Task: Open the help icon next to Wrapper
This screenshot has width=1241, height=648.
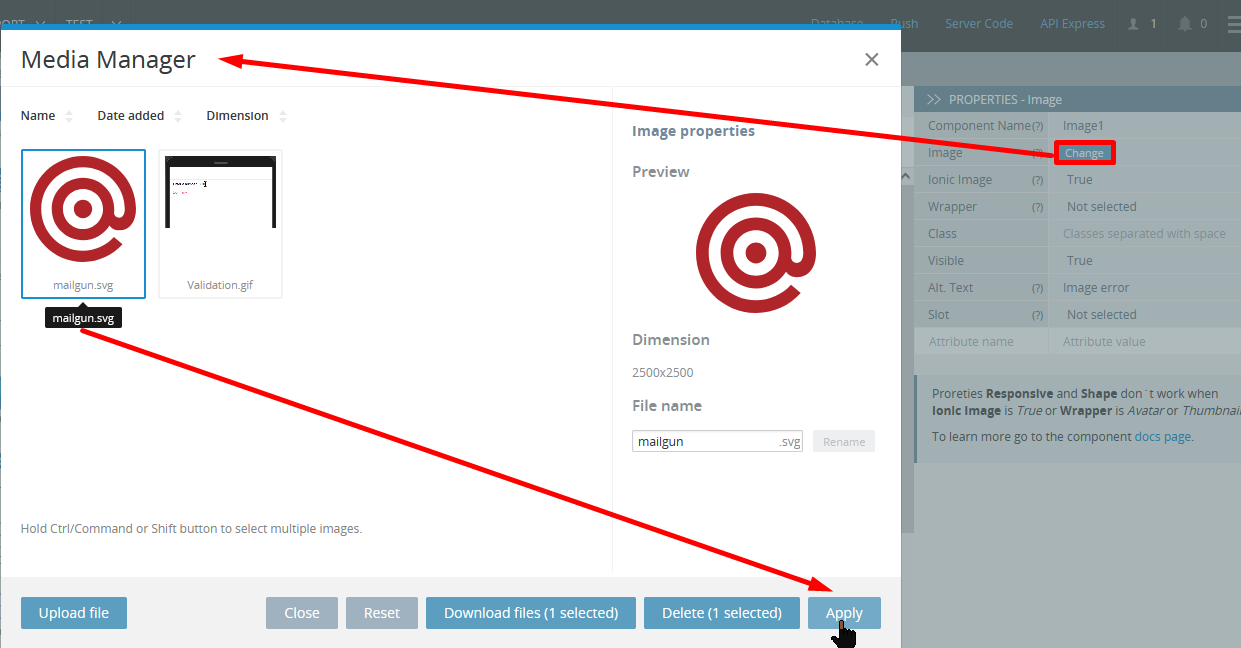Action: [1037, 208]
